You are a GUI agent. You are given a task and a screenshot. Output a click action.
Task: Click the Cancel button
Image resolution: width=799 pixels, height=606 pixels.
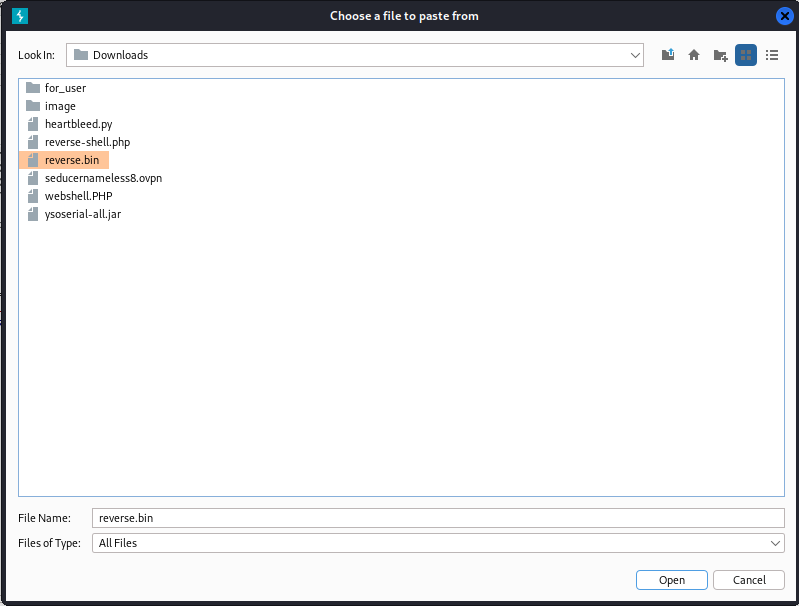749,580
